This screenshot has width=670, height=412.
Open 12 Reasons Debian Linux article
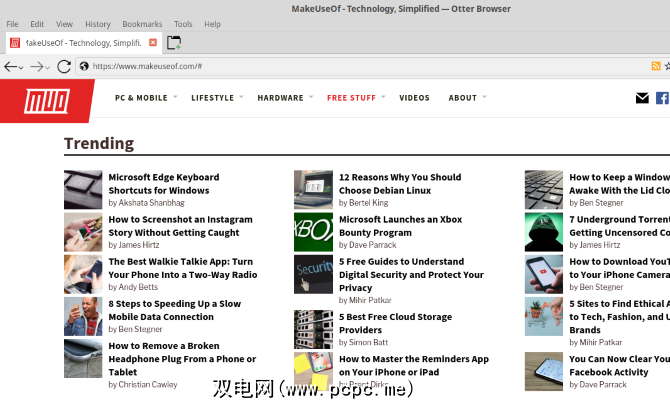[400, 184]
